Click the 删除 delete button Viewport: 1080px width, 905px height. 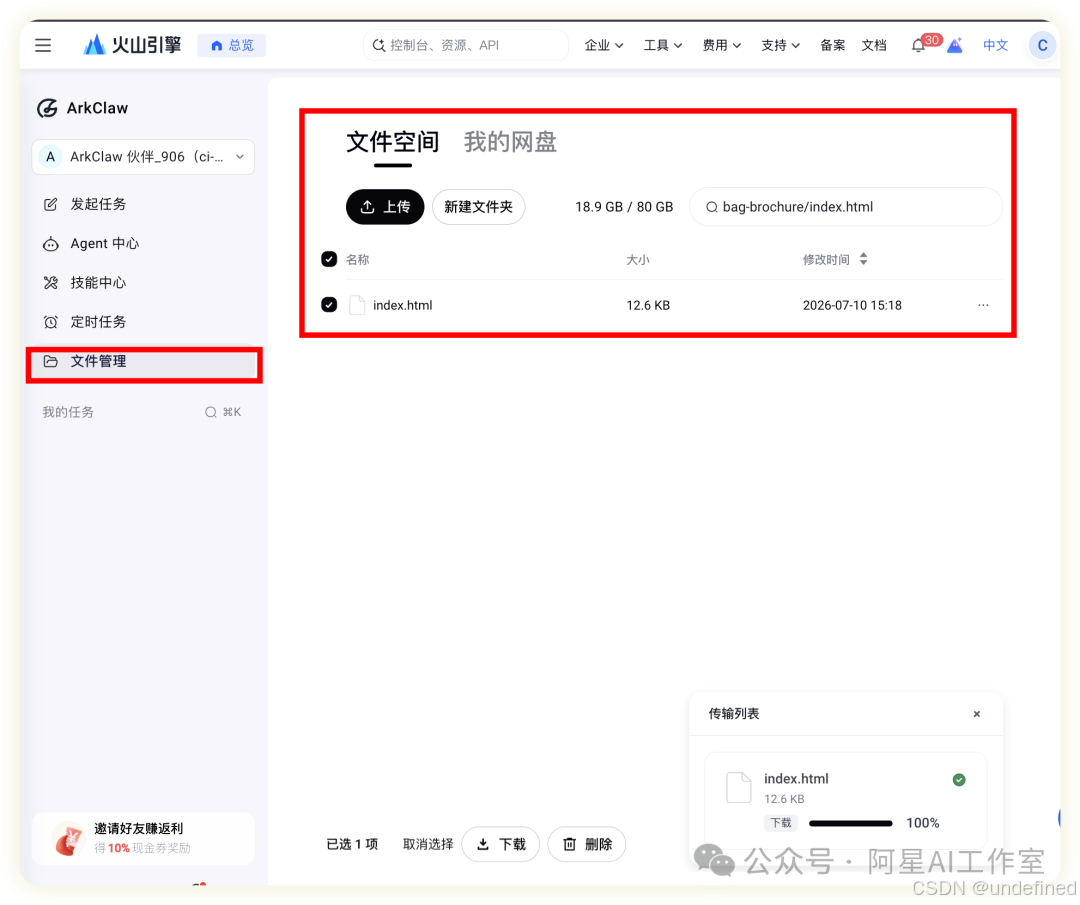pos(587,844)
